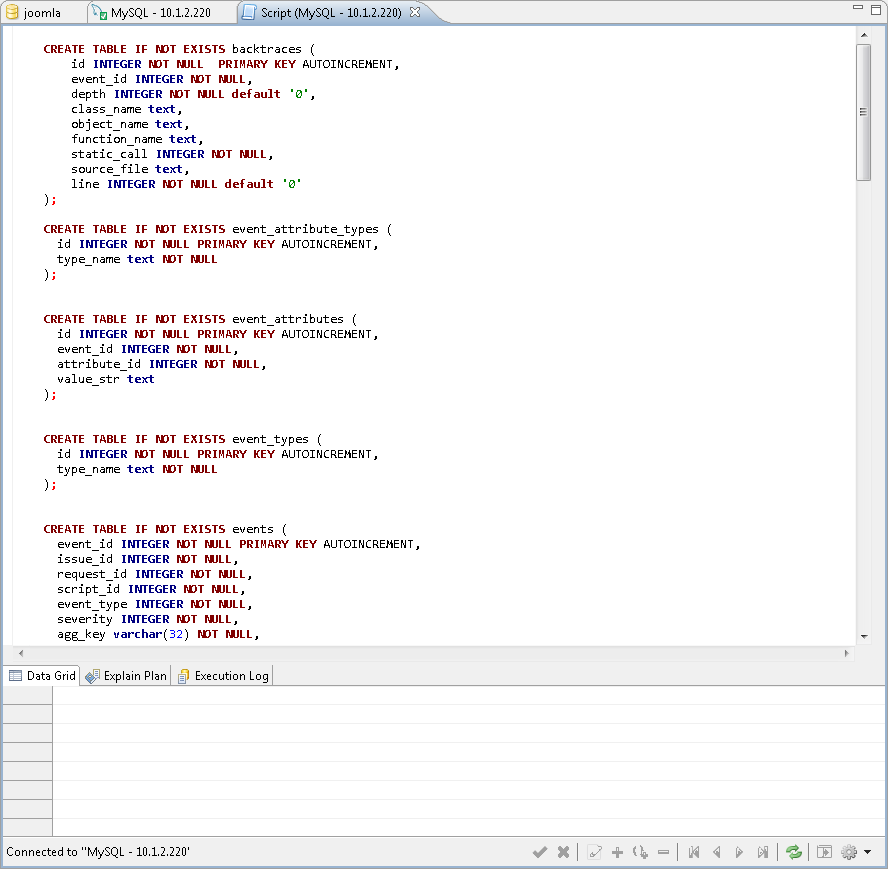Viewport: 888px width, 869px height.
Task: Open the settings gear dropdown arrow
Action: point(866,851)
